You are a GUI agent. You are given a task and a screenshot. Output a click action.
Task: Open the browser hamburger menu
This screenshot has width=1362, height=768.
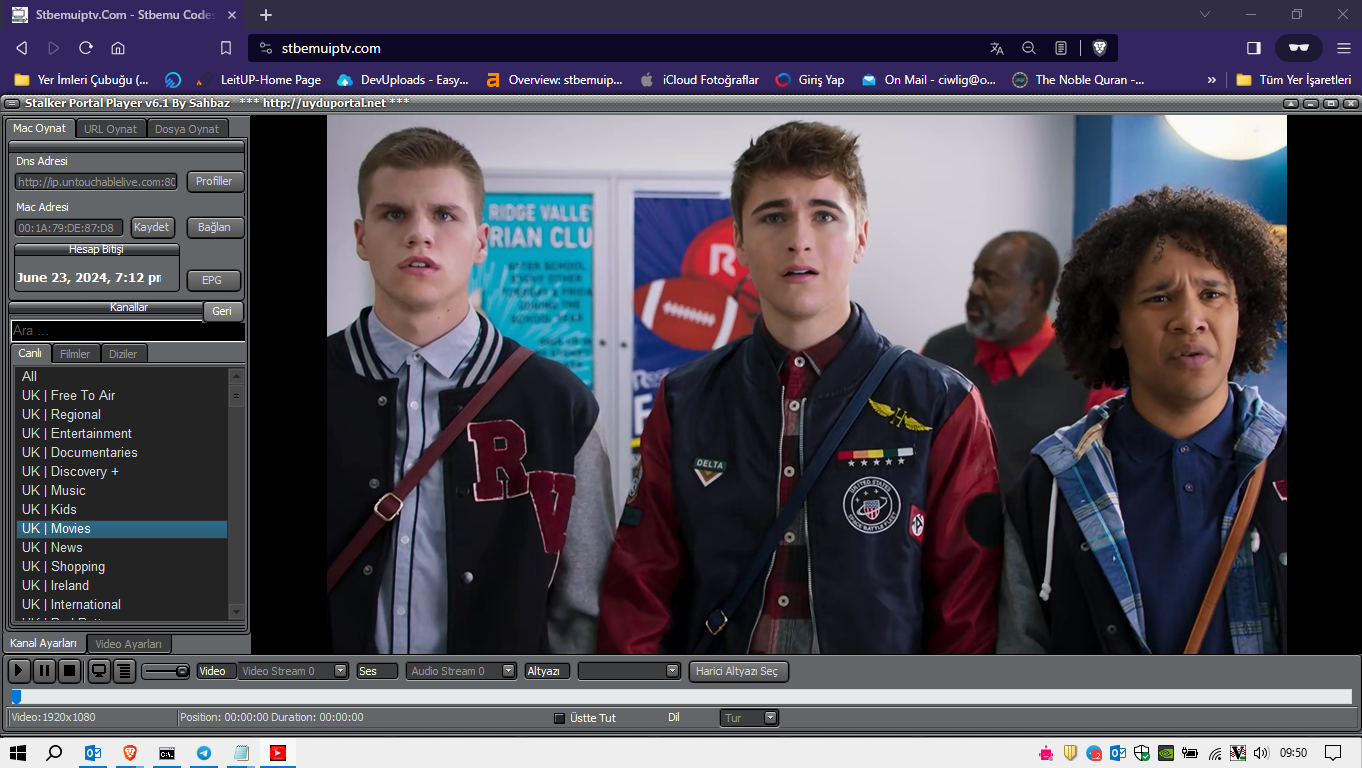[x=1343, y=48]
